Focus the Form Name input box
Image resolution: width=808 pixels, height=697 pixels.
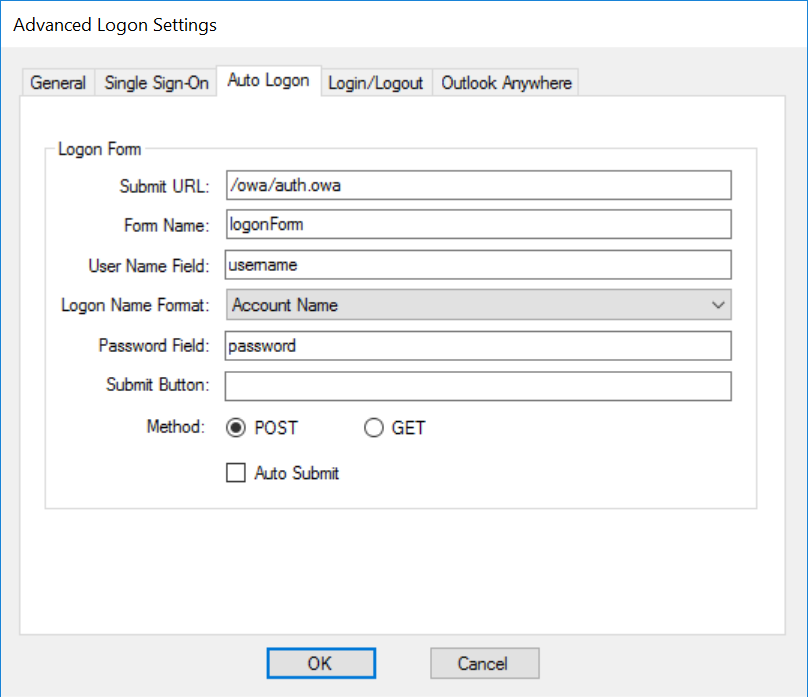click(478, 225)
